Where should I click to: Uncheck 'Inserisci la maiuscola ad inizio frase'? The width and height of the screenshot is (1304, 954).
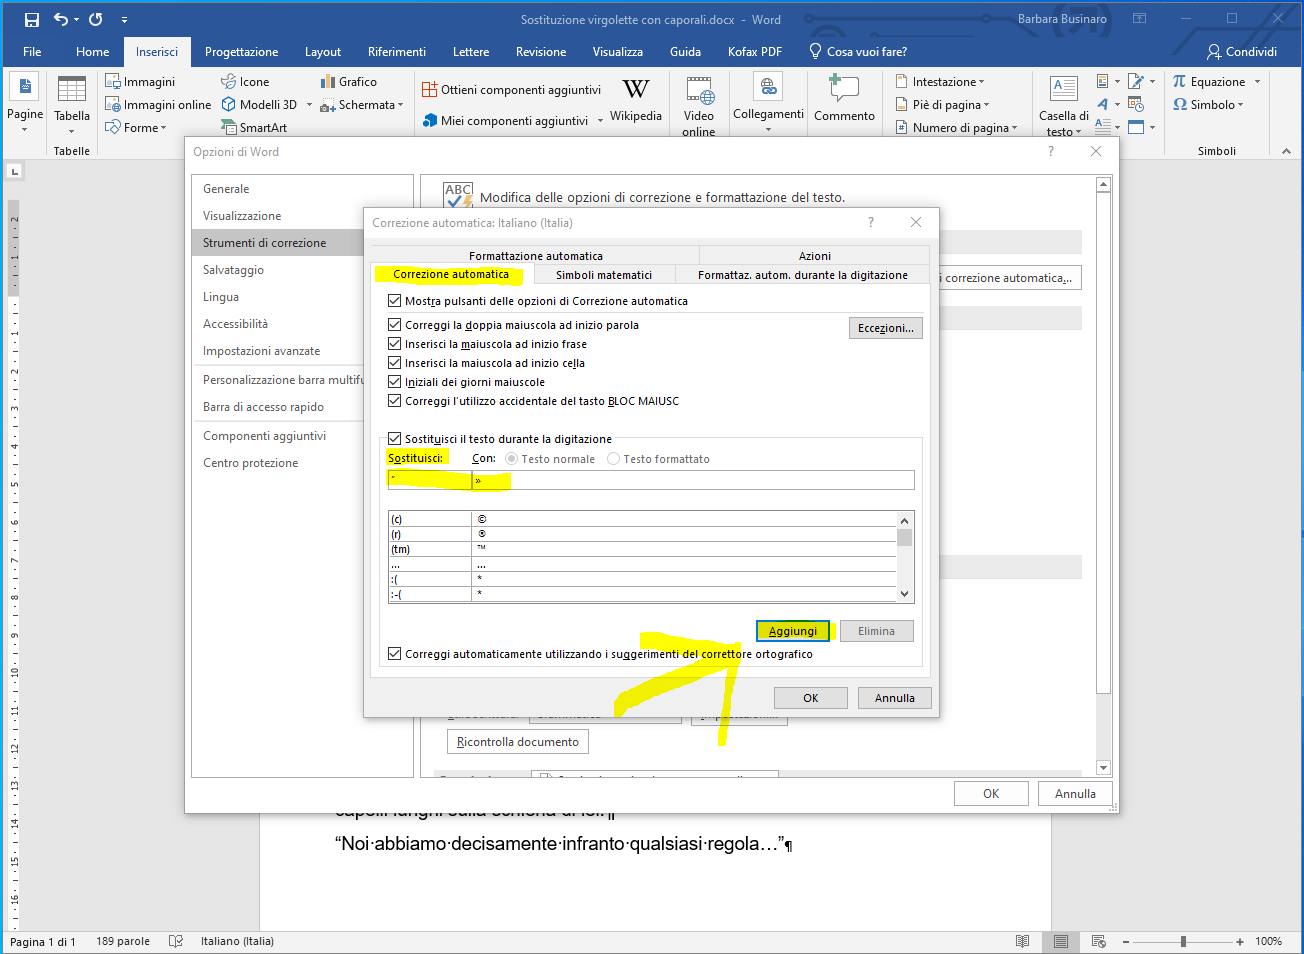394,344
